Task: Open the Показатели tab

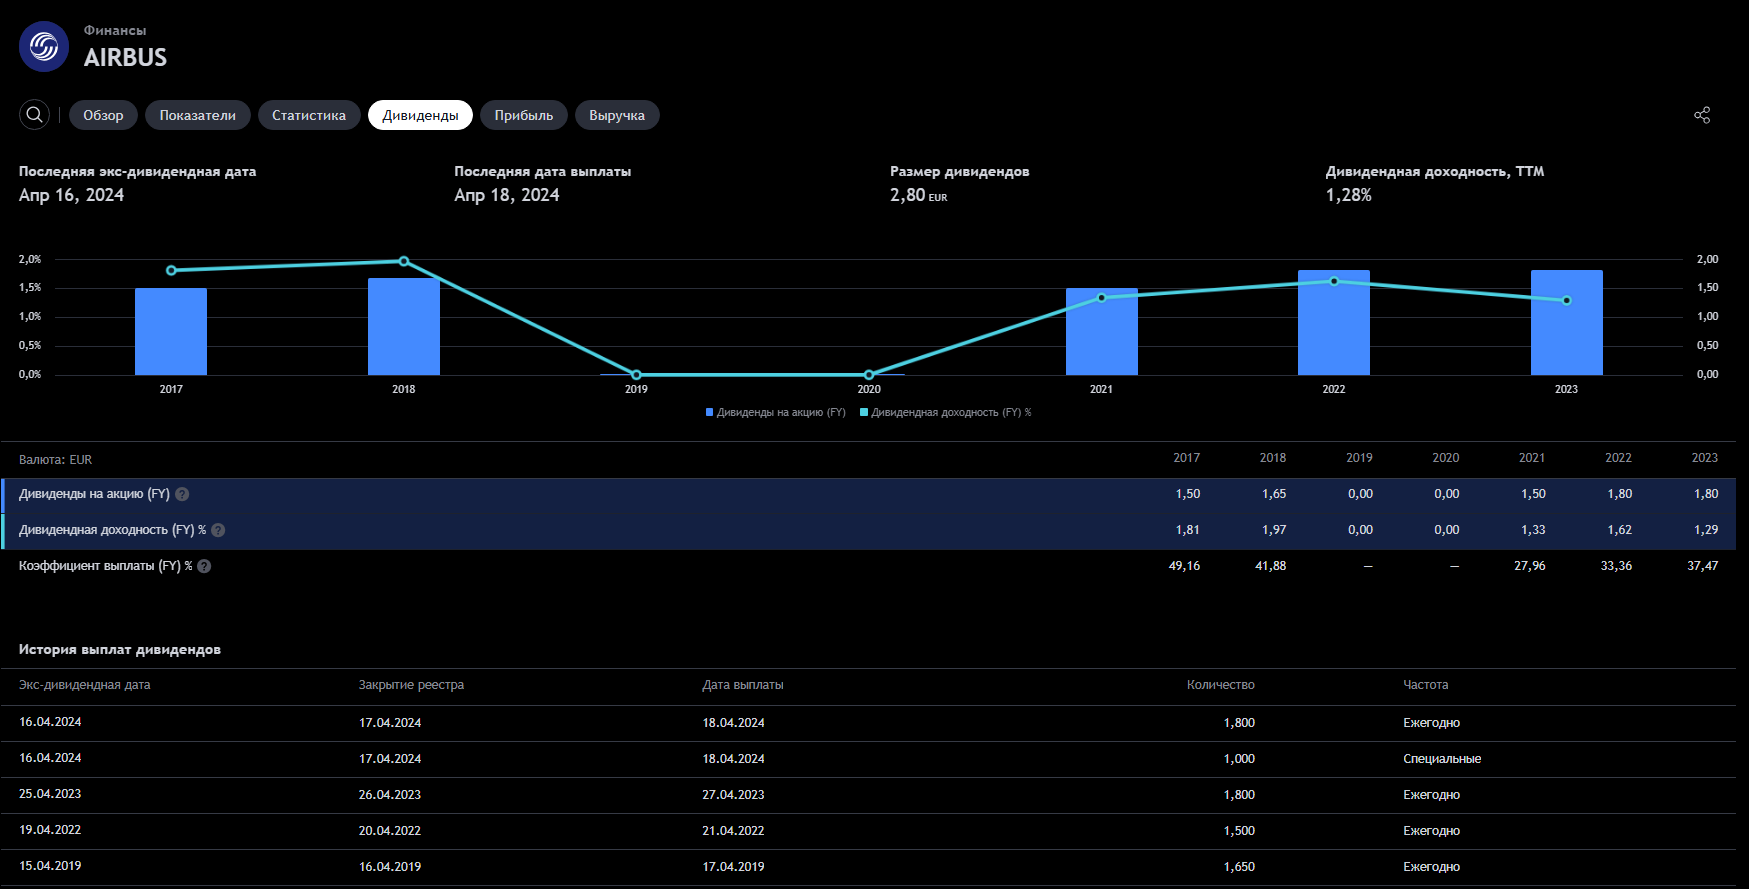Action: (198, 115)
